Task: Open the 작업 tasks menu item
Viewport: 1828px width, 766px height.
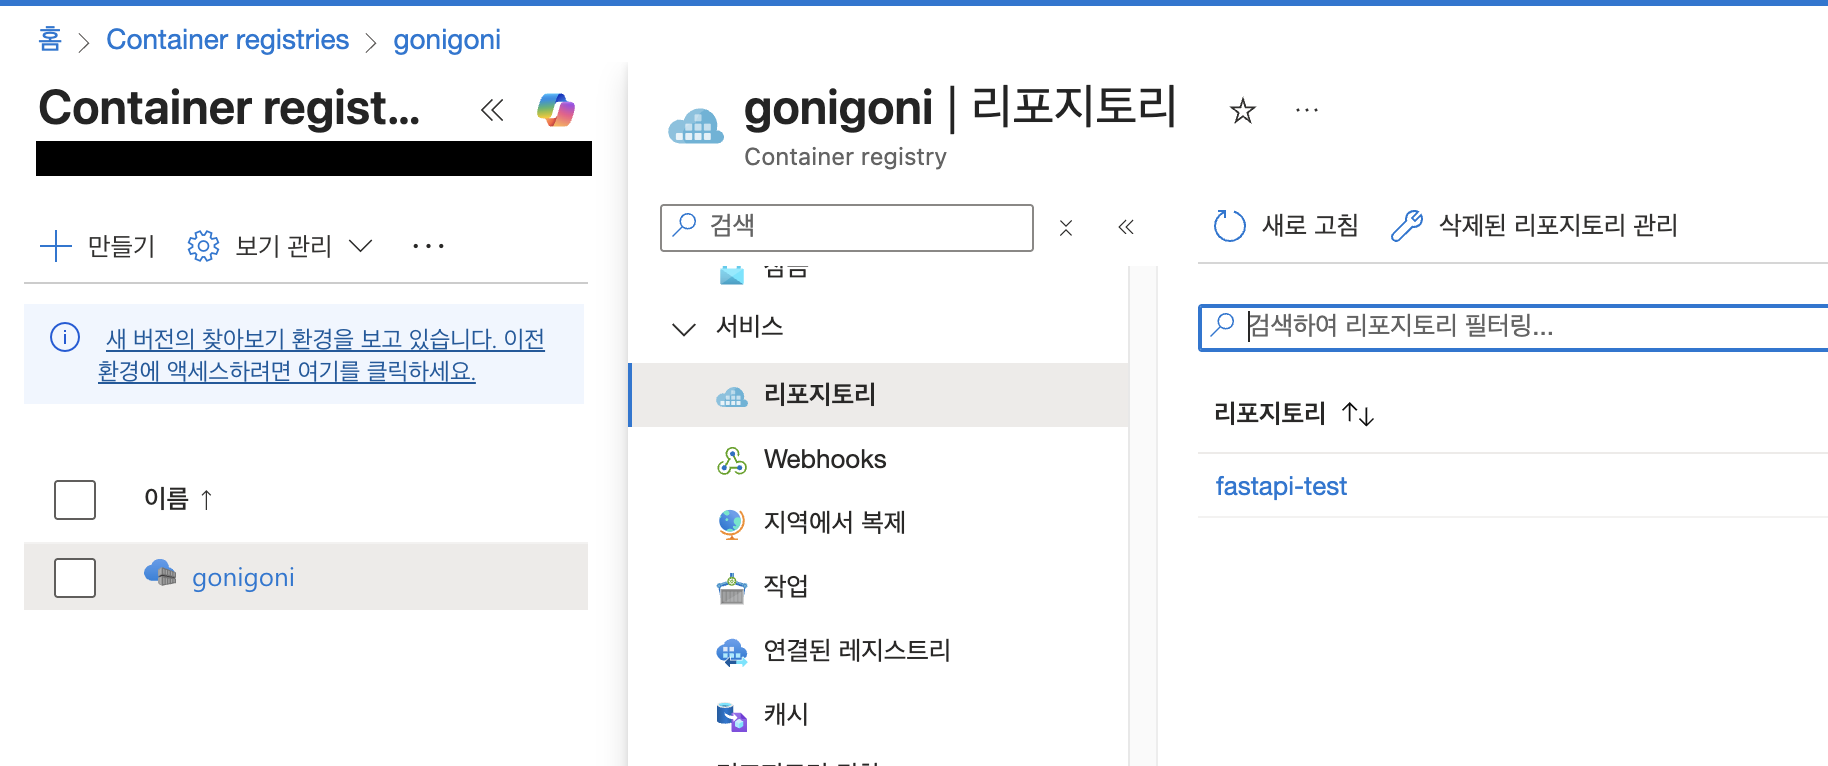Action: tap(785, 586)
